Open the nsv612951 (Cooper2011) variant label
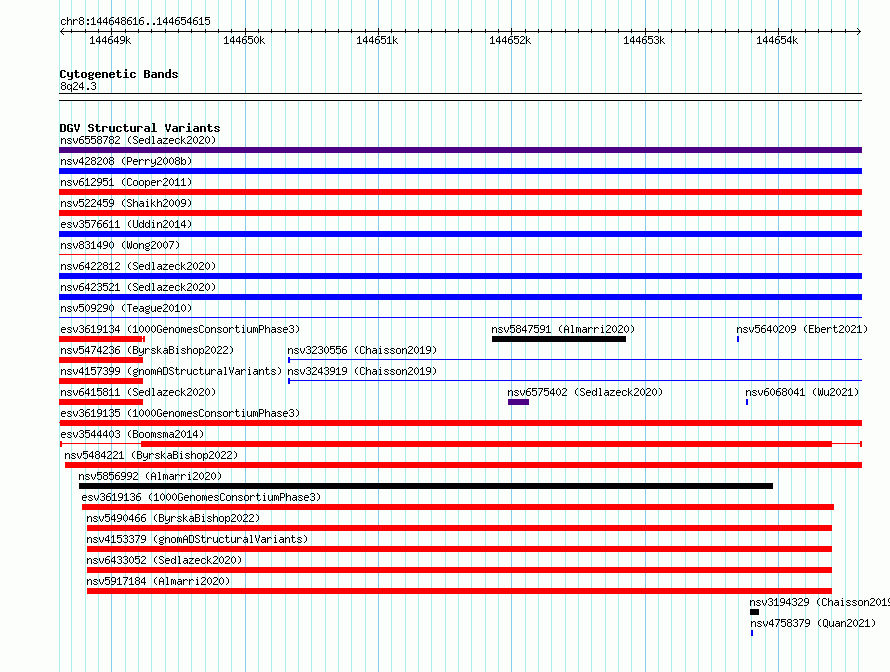This screenshot has width=890, height=672. pyautogui.click(x=126, y=182)
